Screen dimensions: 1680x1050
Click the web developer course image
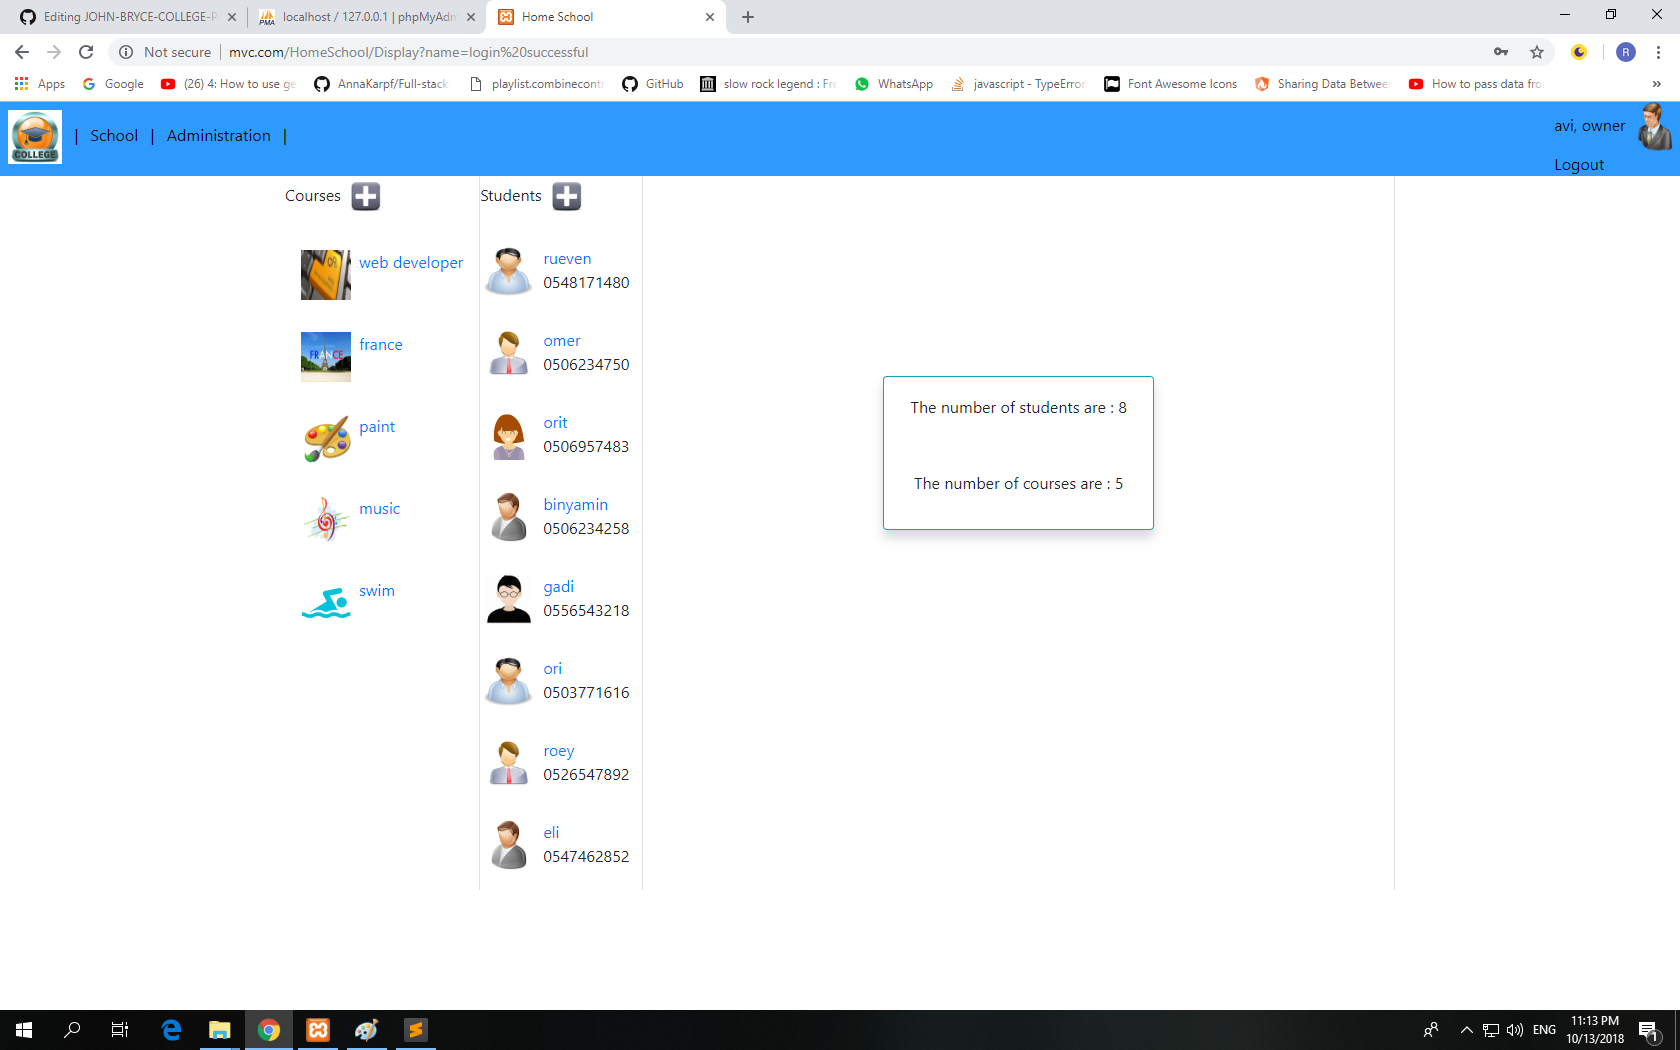(326, 275)
